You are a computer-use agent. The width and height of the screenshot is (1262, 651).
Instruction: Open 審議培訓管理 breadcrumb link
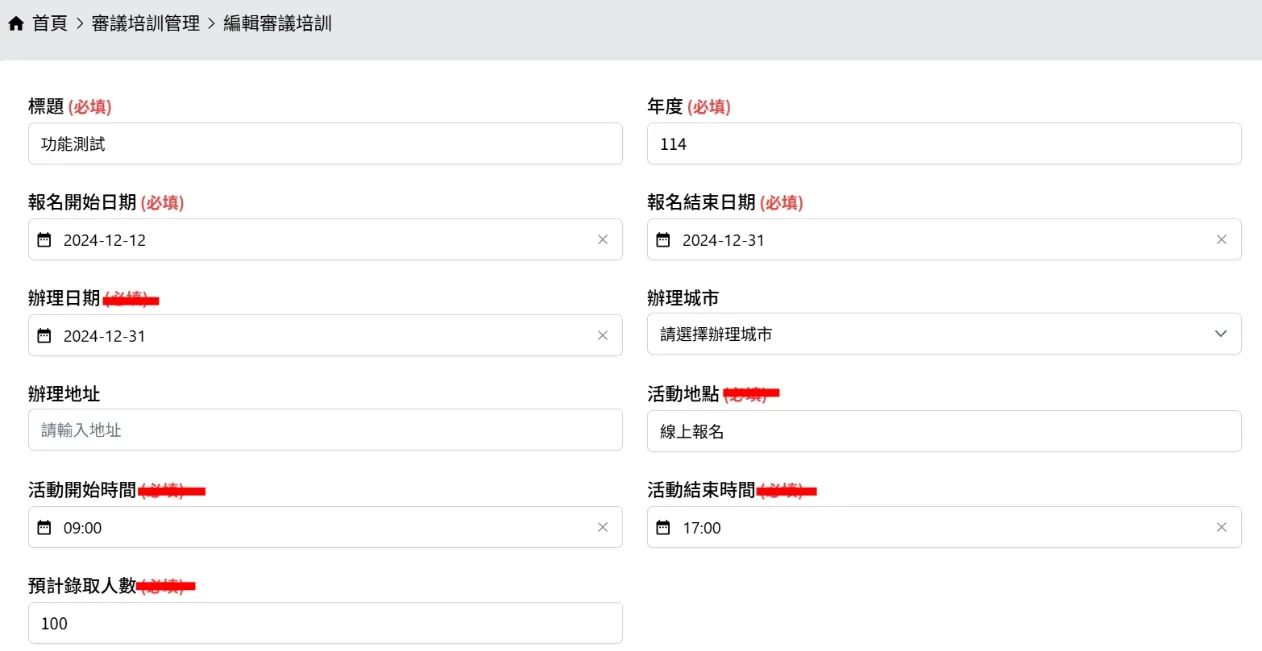tap(146, 23)
